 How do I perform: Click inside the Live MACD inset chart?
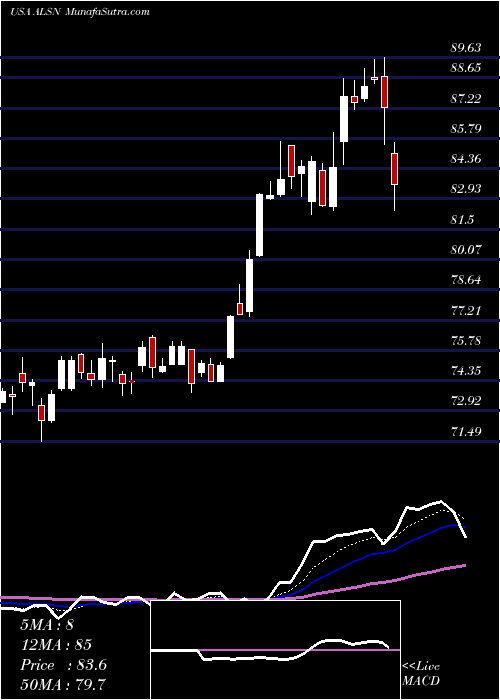coord(275,650)
